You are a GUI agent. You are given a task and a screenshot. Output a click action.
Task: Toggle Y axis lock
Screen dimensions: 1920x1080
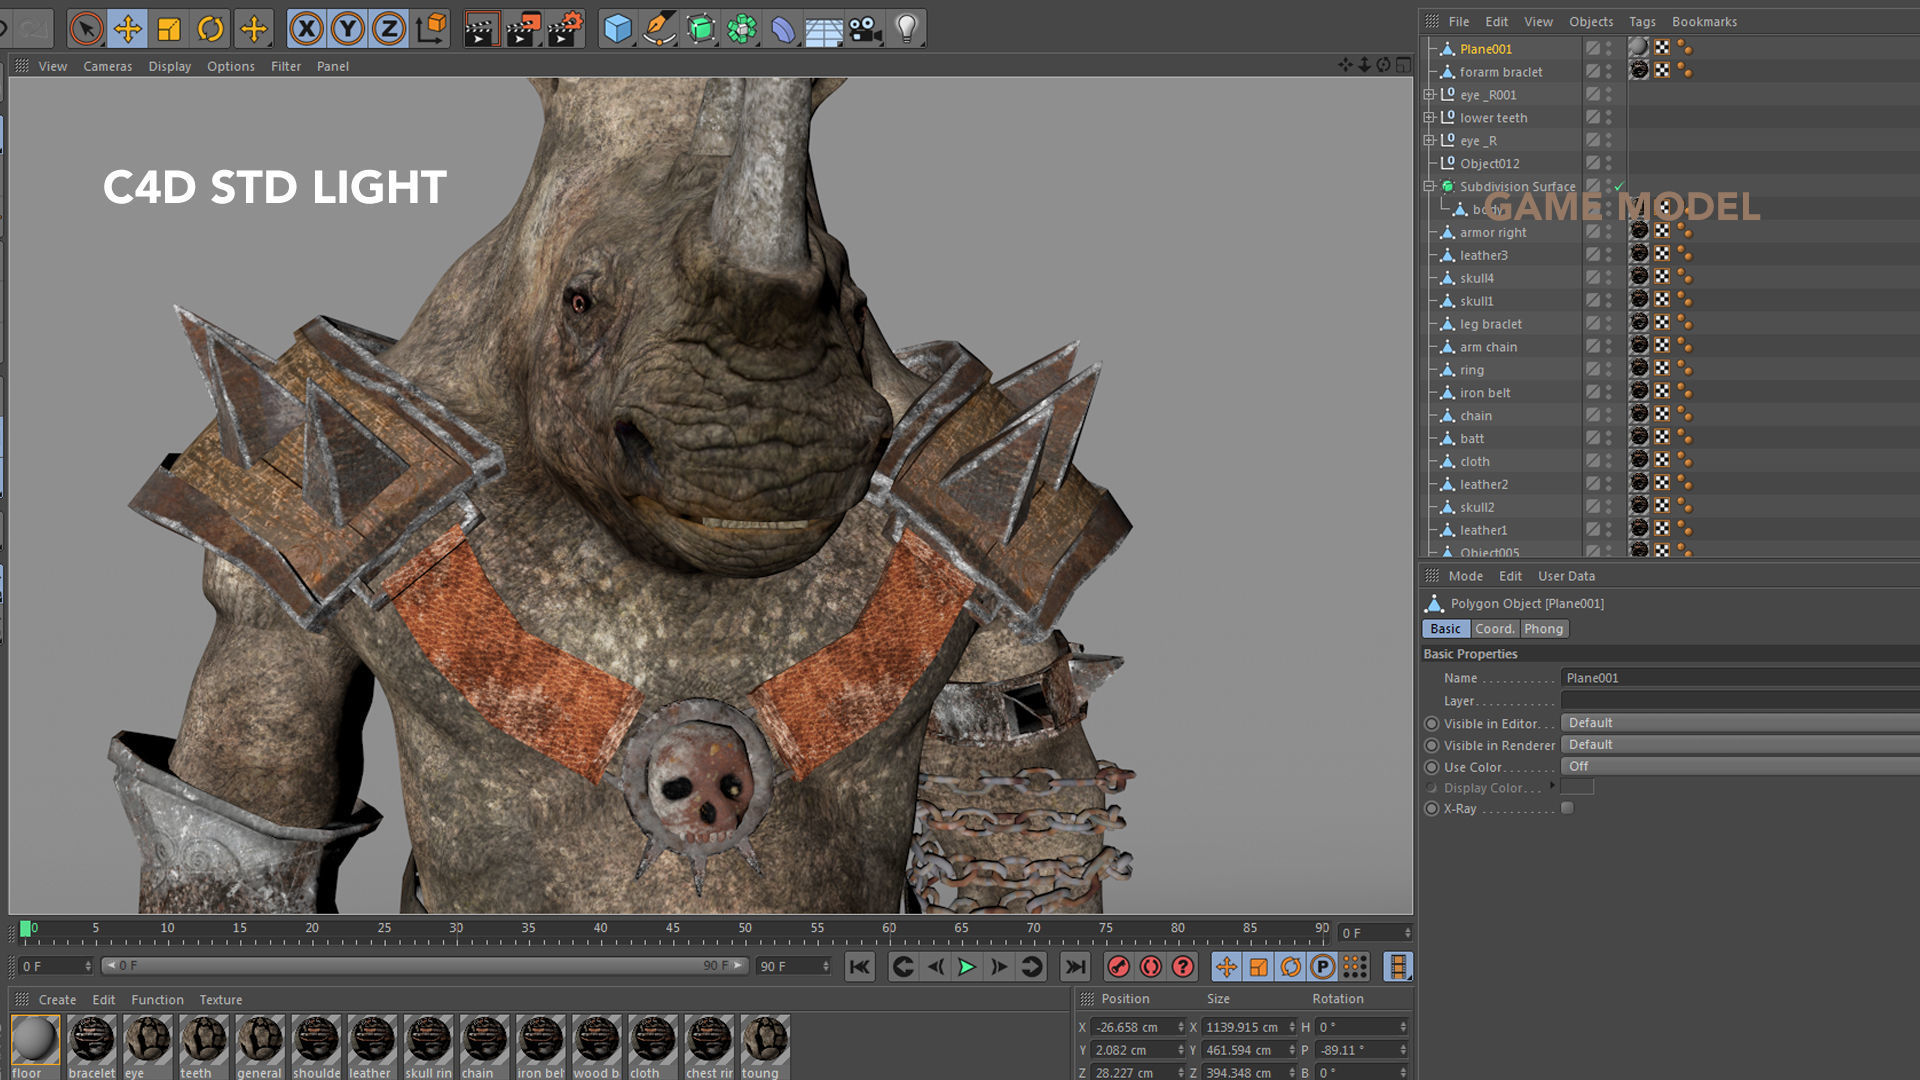[348, 29]
